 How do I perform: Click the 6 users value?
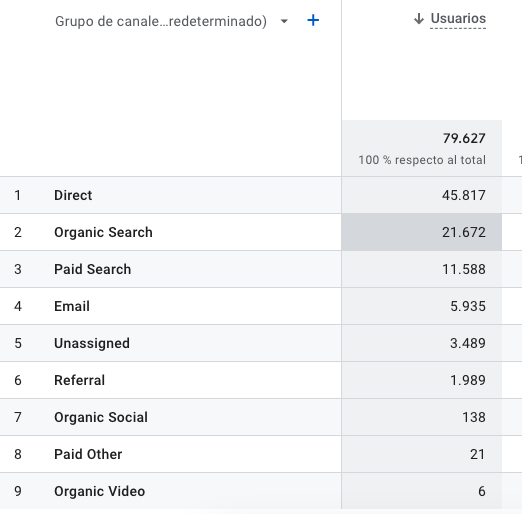482,491
